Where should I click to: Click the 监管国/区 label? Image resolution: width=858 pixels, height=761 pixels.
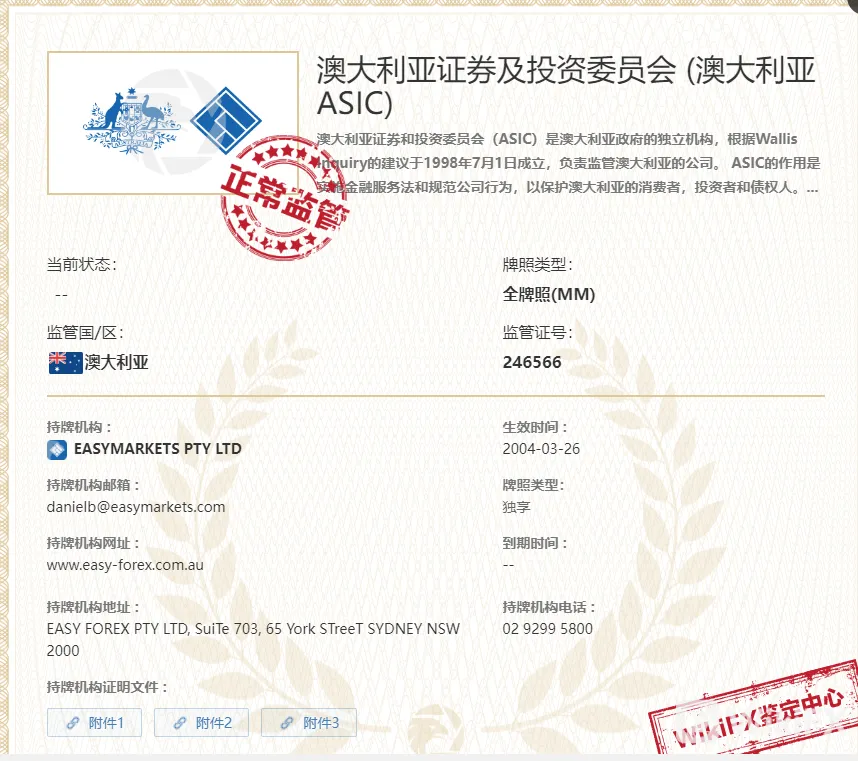85,333
